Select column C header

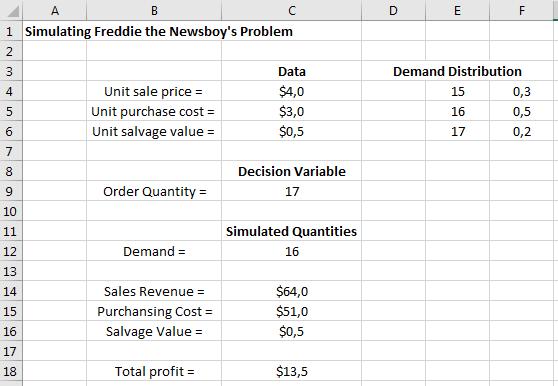pyautogui.click(x=291, y=11)
